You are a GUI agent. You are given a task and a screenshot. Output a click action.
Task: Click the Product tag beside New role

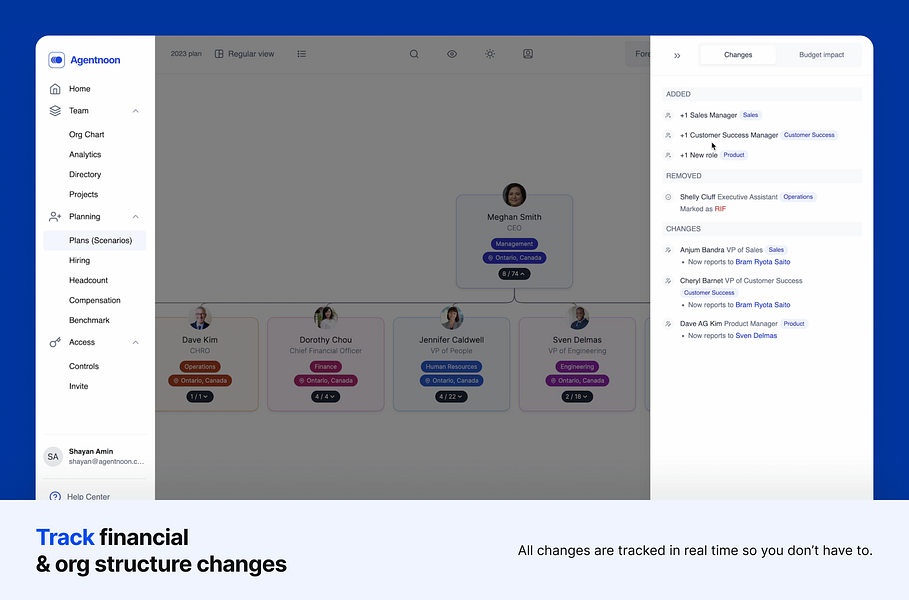[734, 155]
